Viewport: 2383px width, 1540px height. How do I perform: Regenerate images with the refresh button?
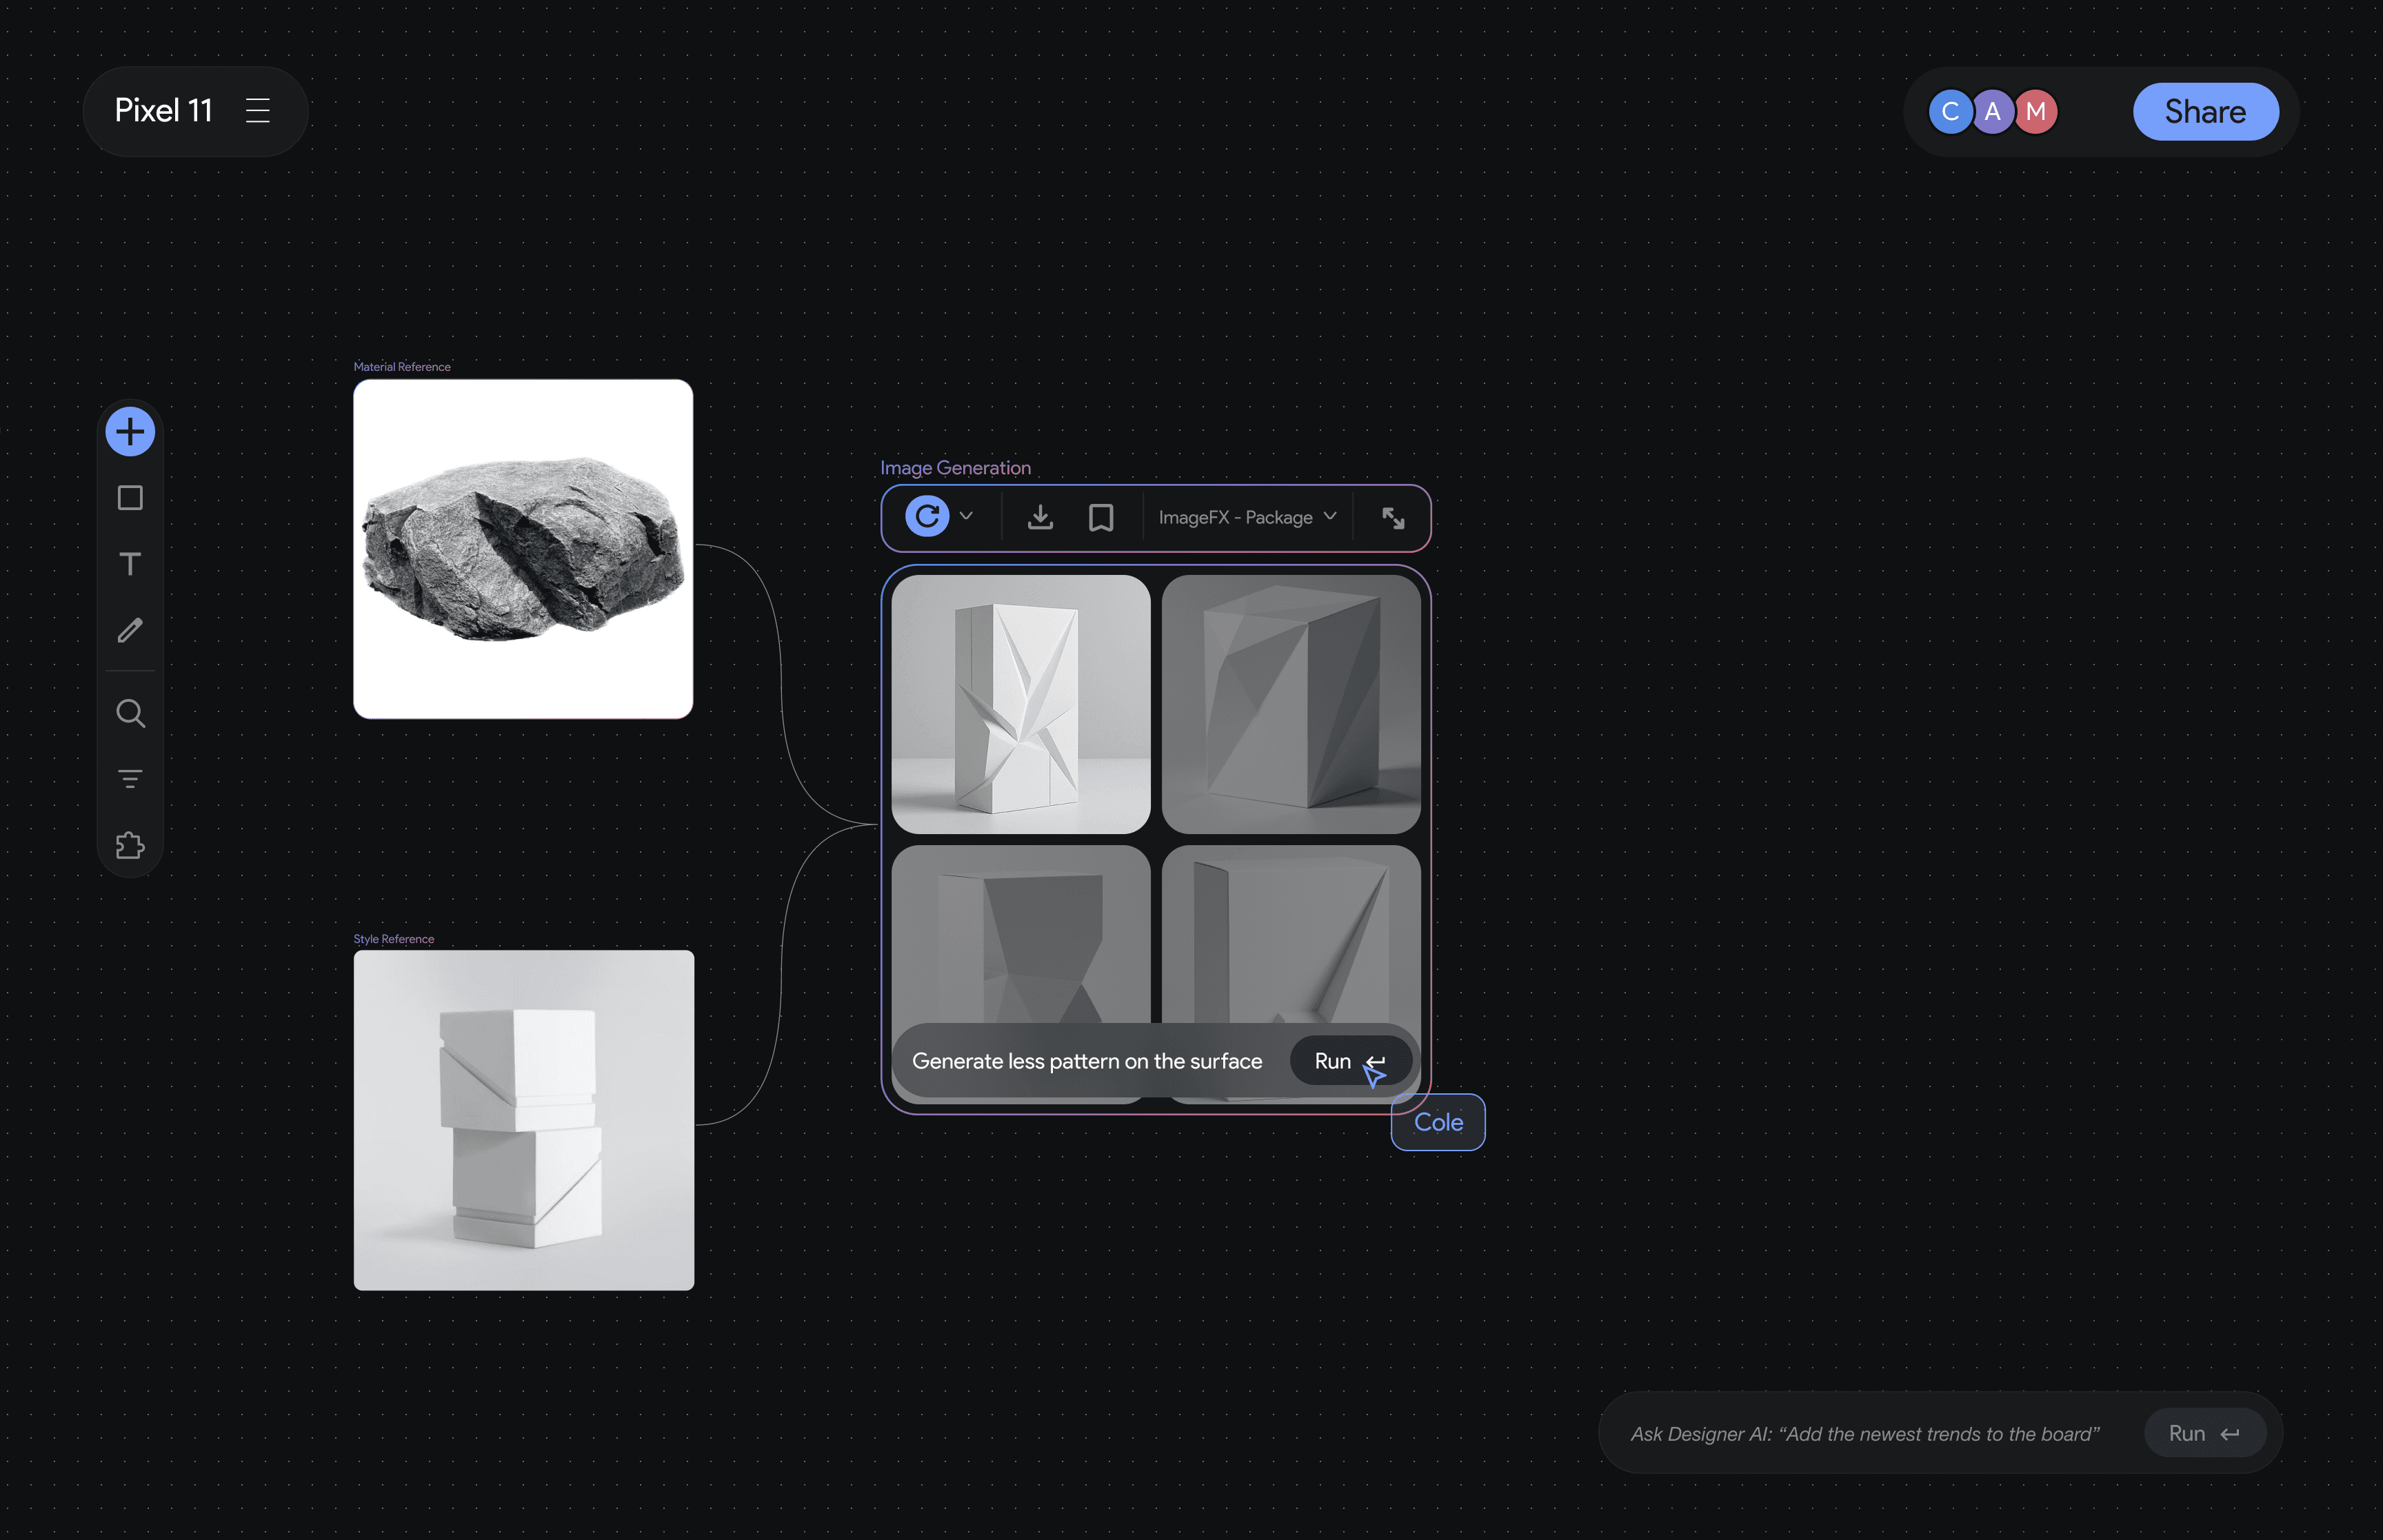tap(927, 517)
